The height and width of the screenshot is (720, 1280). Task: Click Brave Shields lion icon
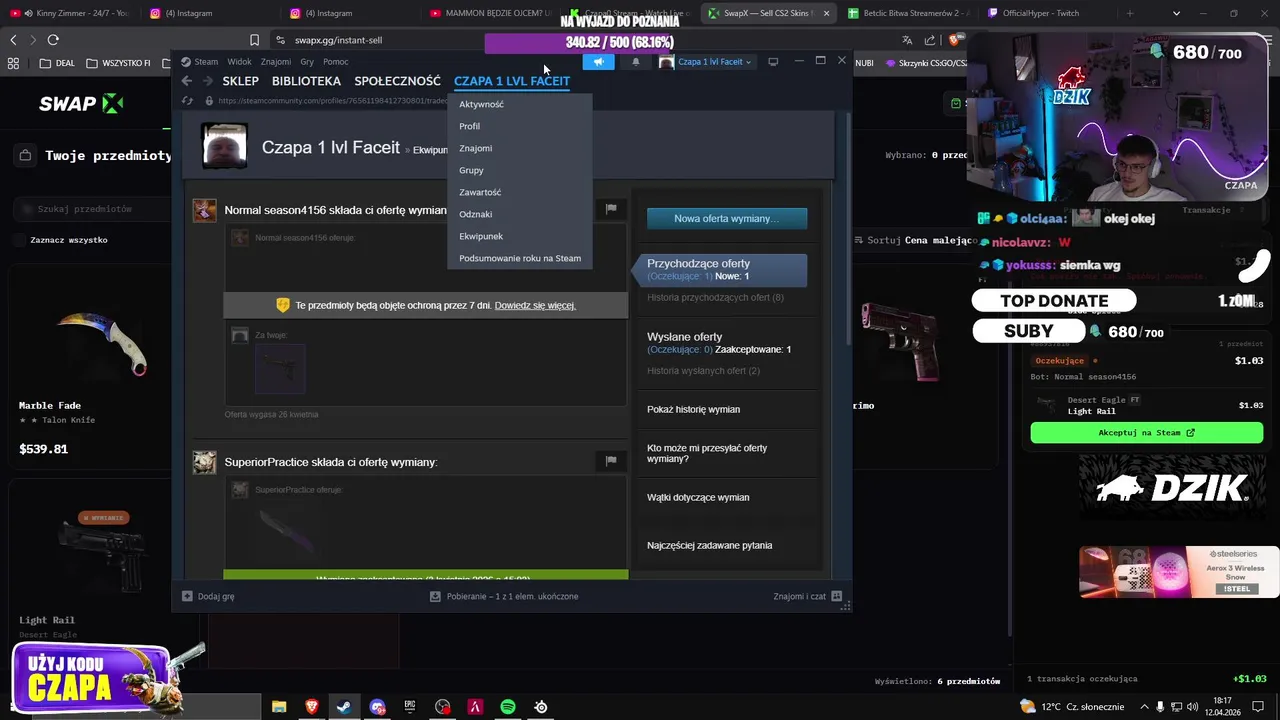click(955, 40)
